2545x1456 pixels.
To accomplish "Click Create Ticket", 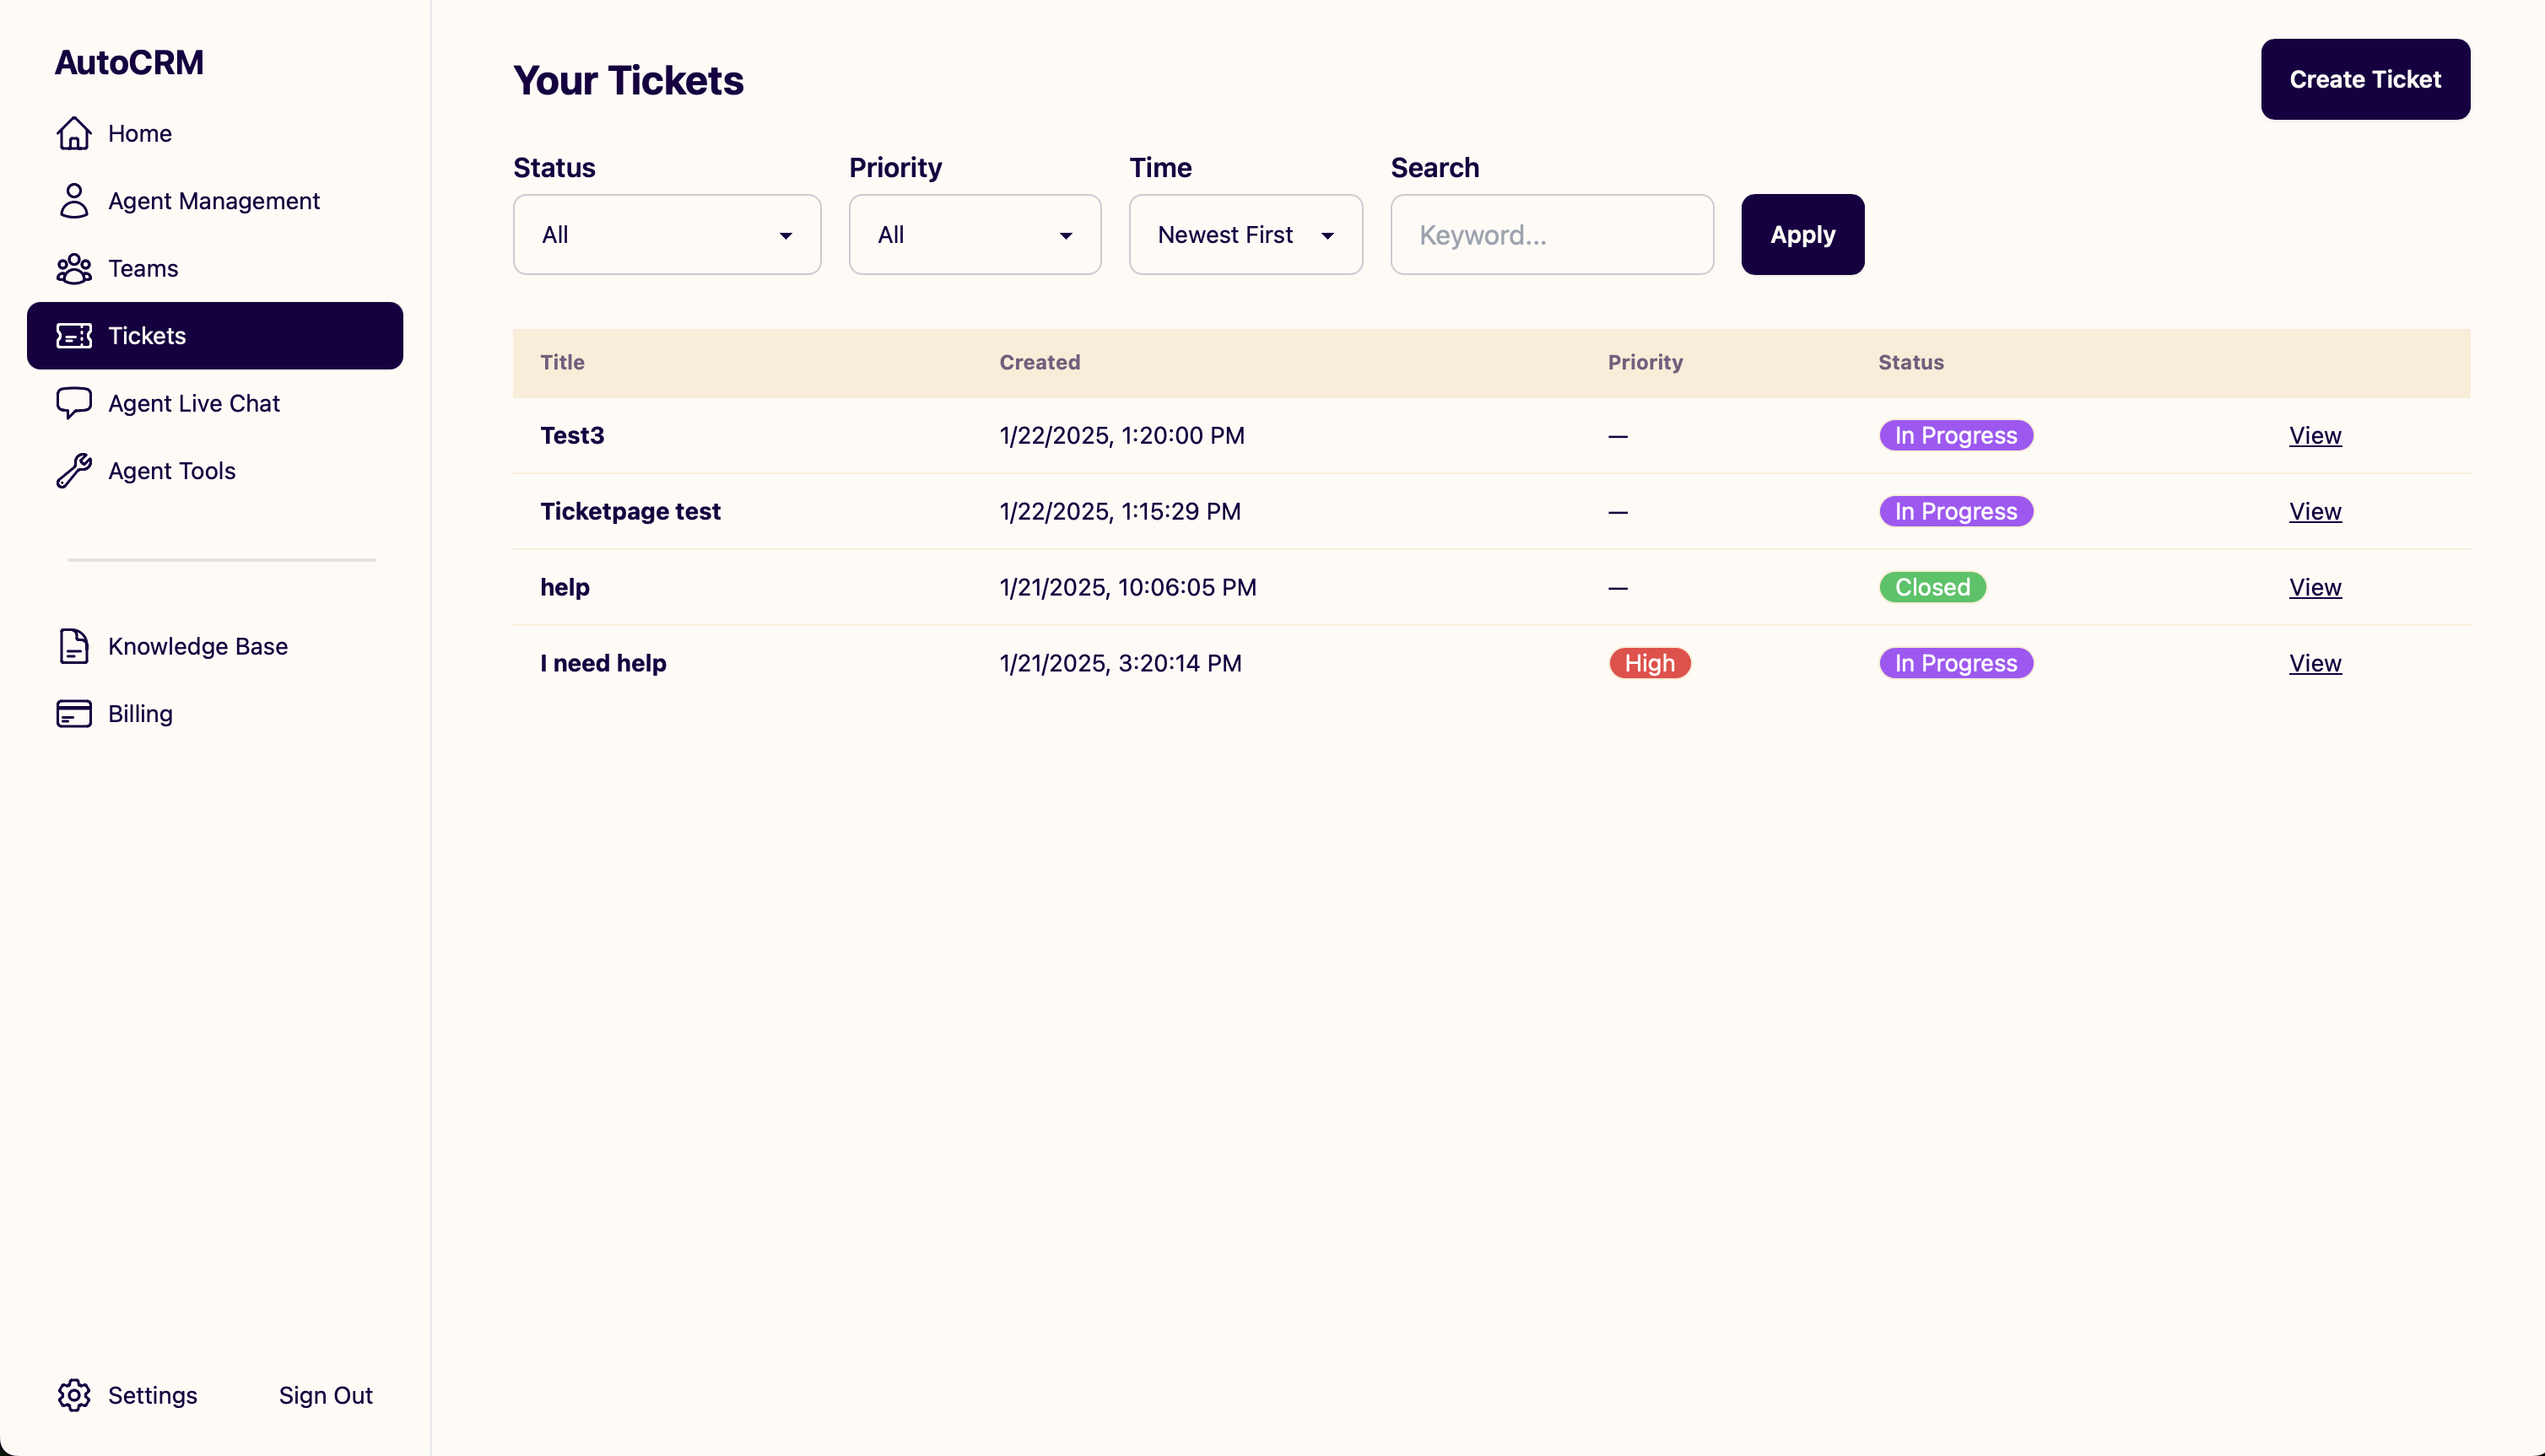I will pyautogui.click(x=2365, y=79).
